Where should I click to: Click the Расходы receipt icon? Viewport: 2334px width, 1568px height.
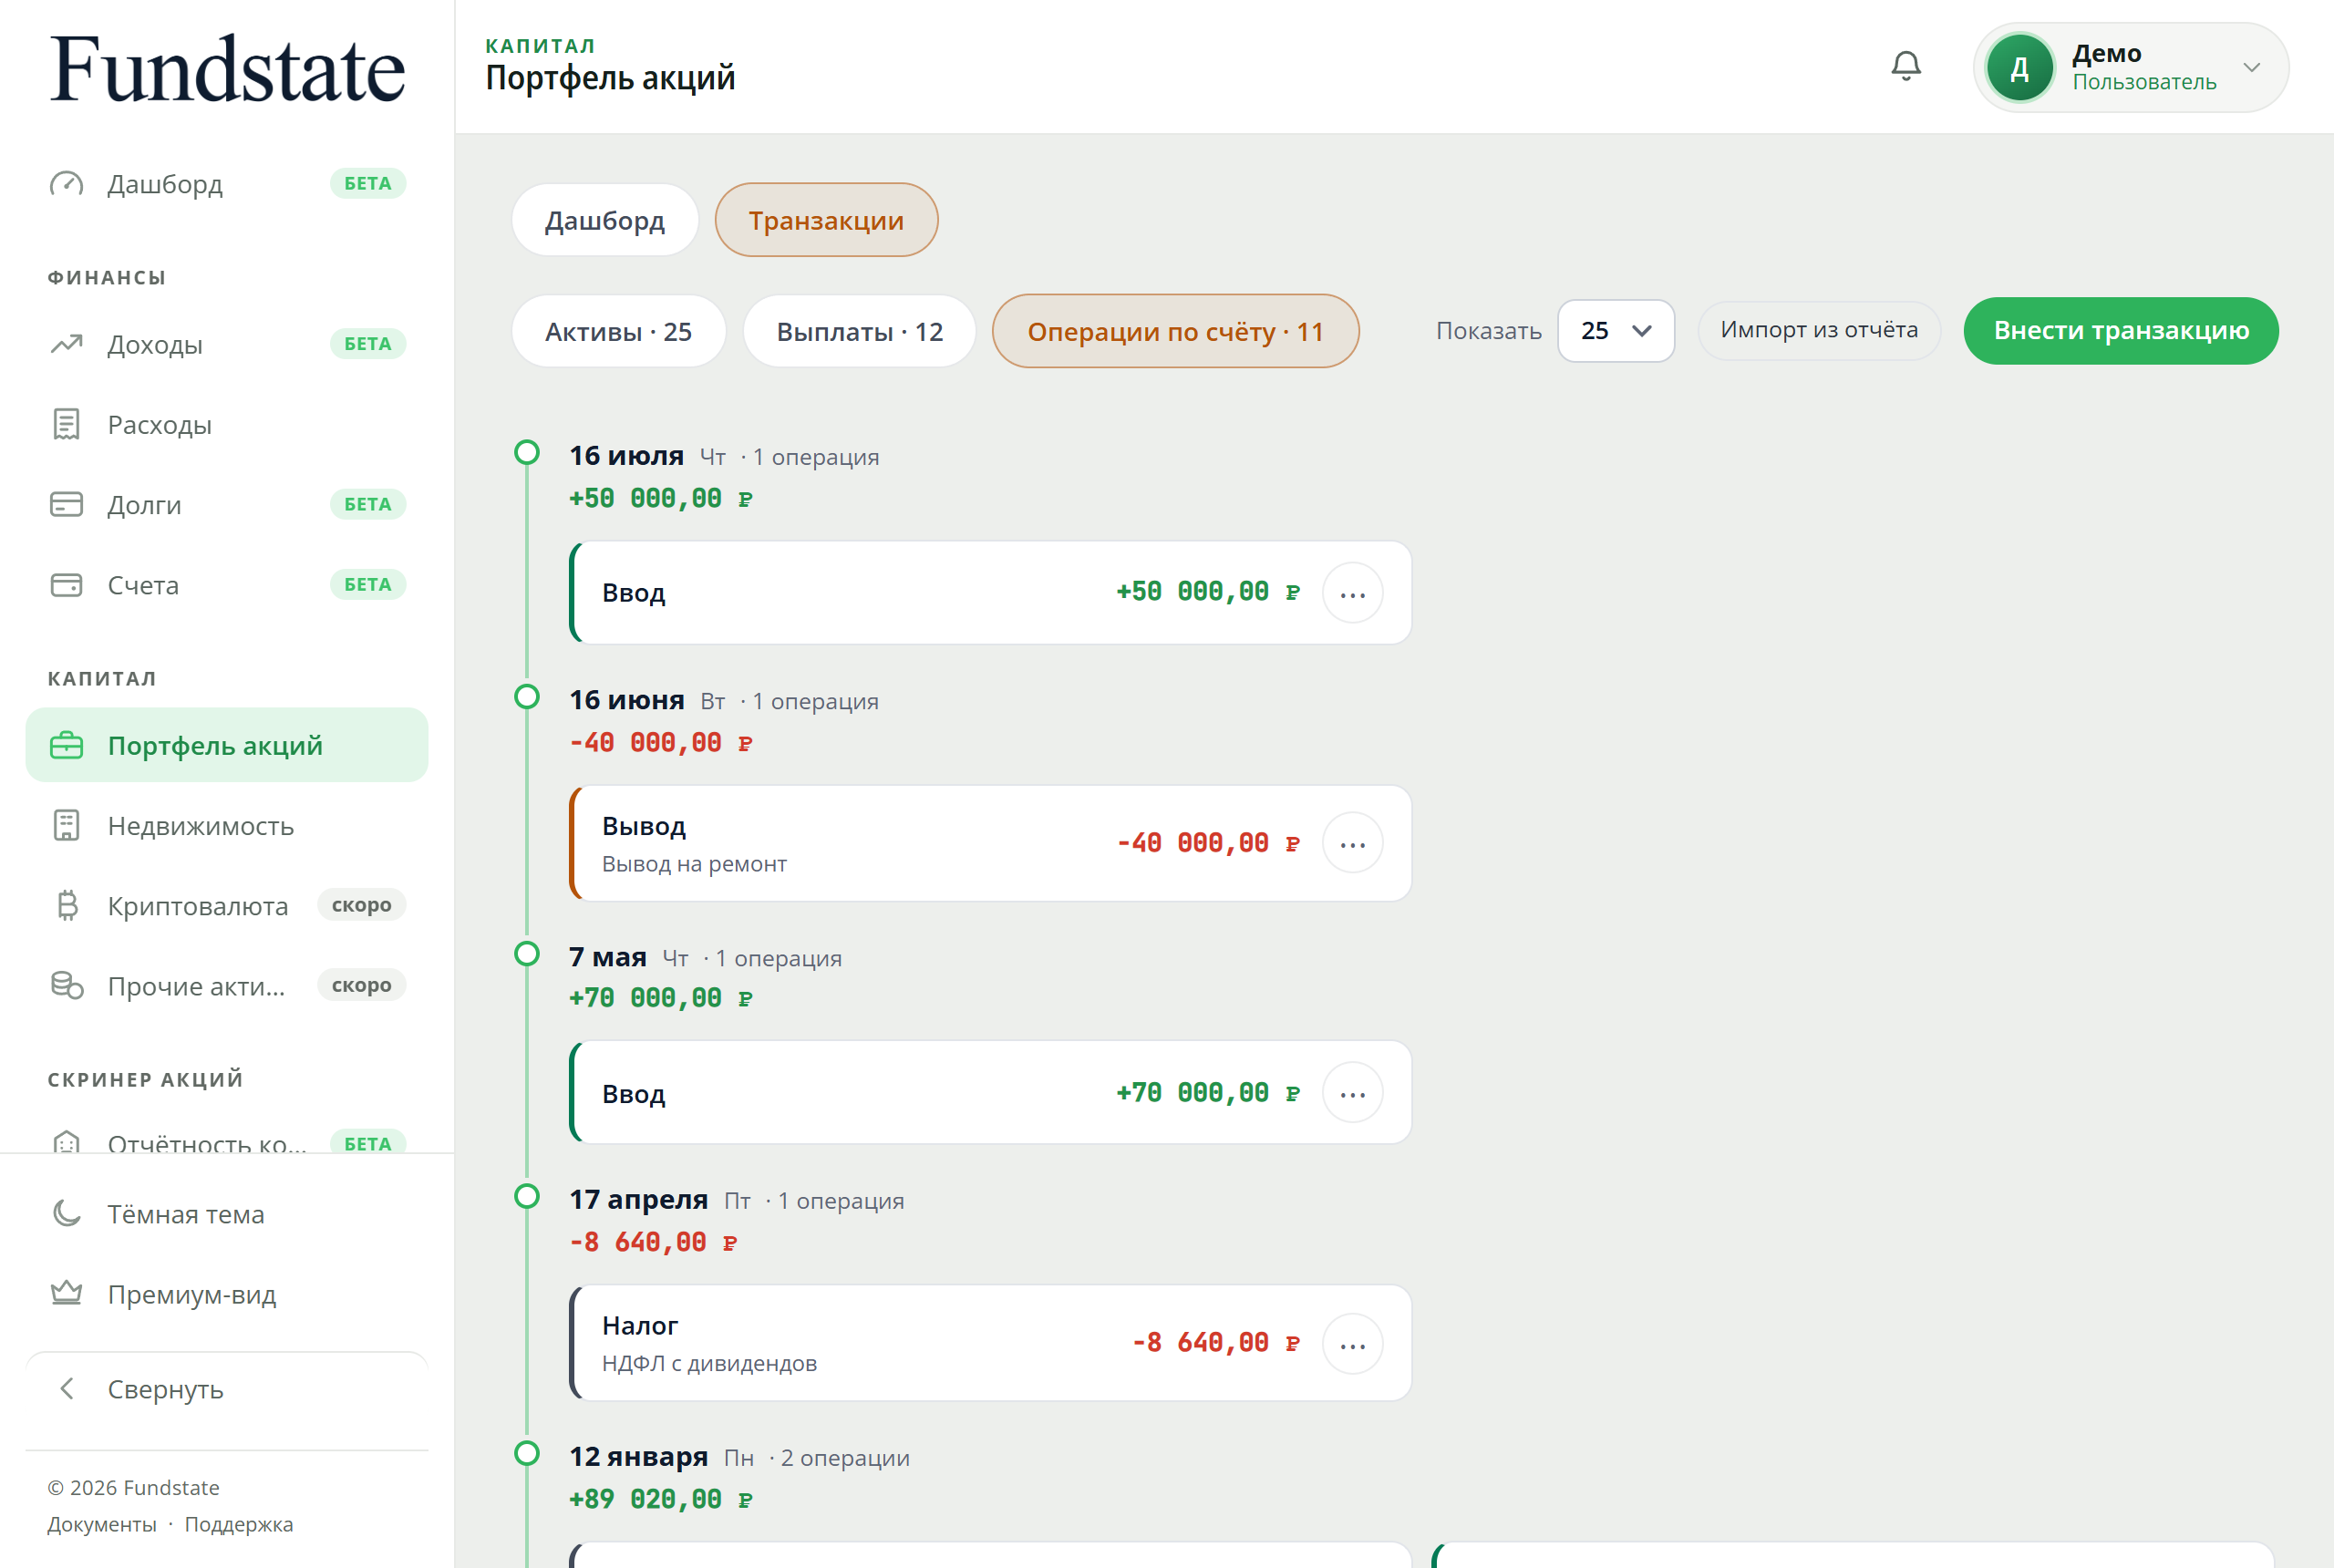tap(67, 424)
